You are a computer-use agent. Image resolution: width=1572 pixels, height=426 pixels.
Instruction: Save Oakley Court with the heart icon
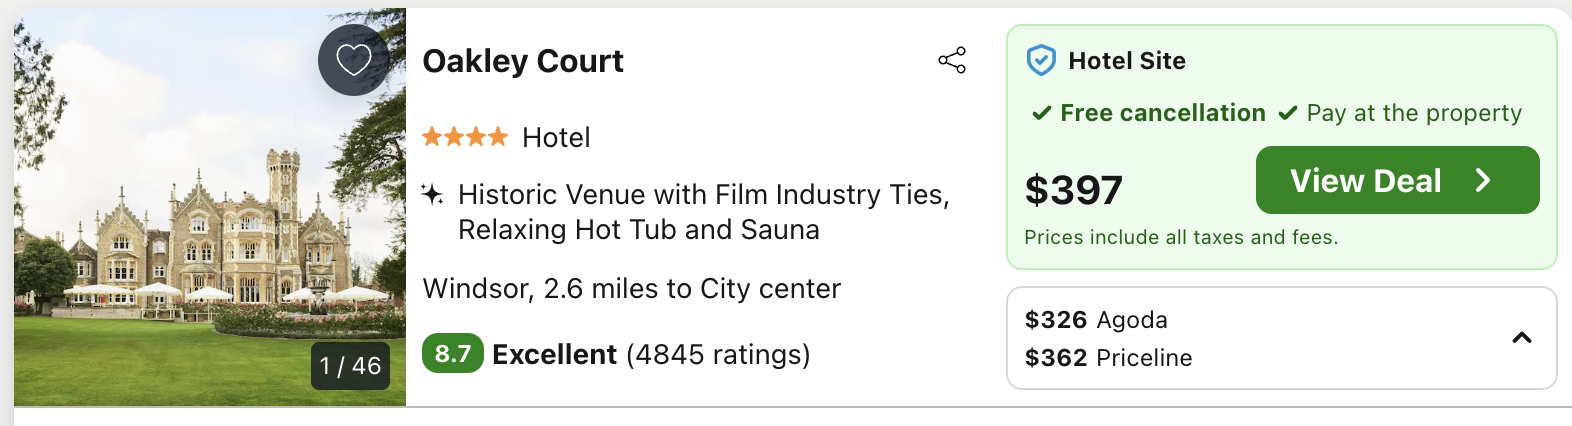354,60
